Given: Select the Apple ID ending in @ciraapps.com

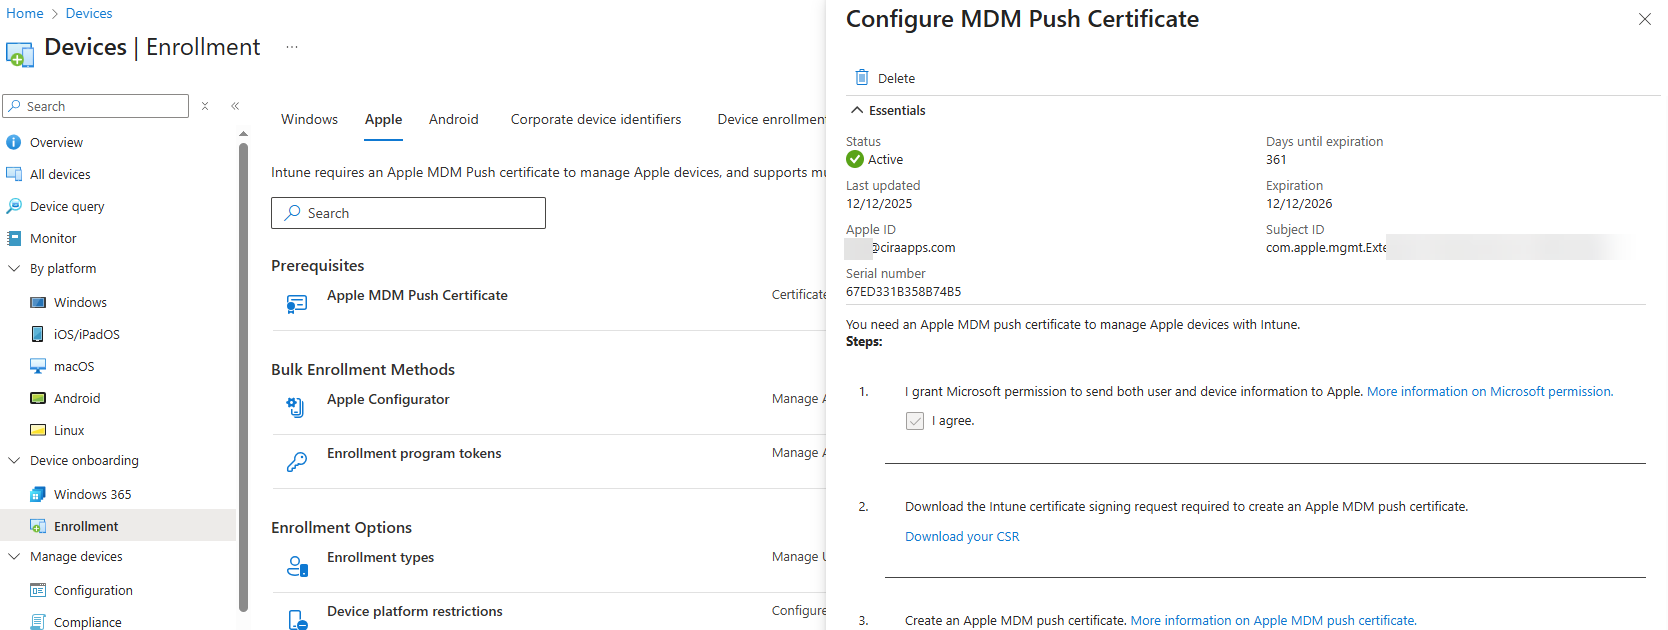Looking at the screenshot, I should (x=901, y=247).
